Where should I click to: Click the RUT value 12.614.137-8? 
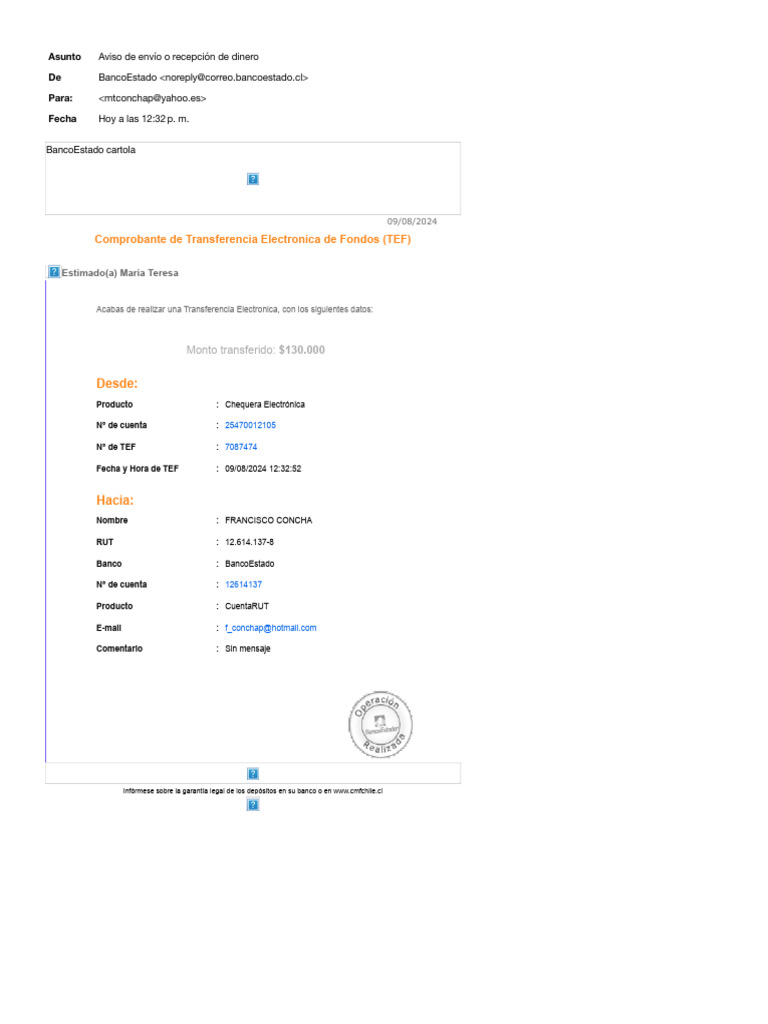coord(249,542)
